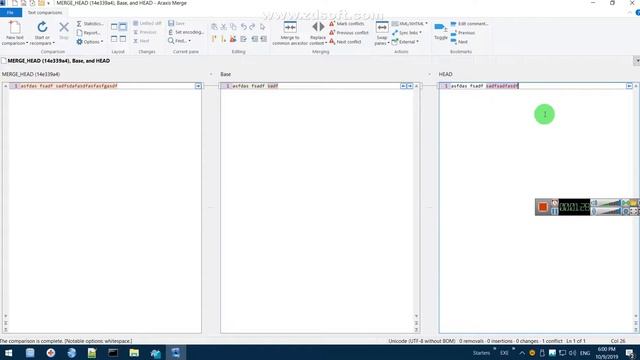Select the two-pane horizontal layout icon

tap(114, 39)
